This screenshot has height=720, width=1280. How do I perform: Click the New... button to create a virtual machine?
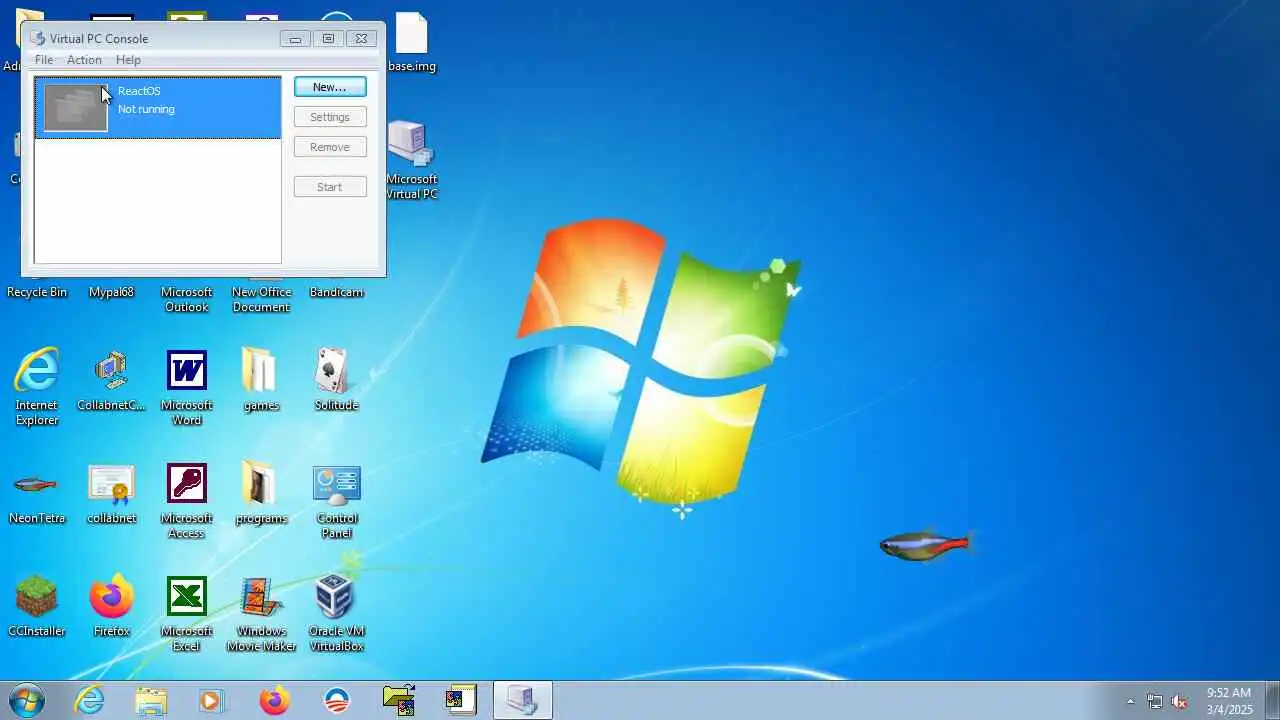(x=330, y=87)
